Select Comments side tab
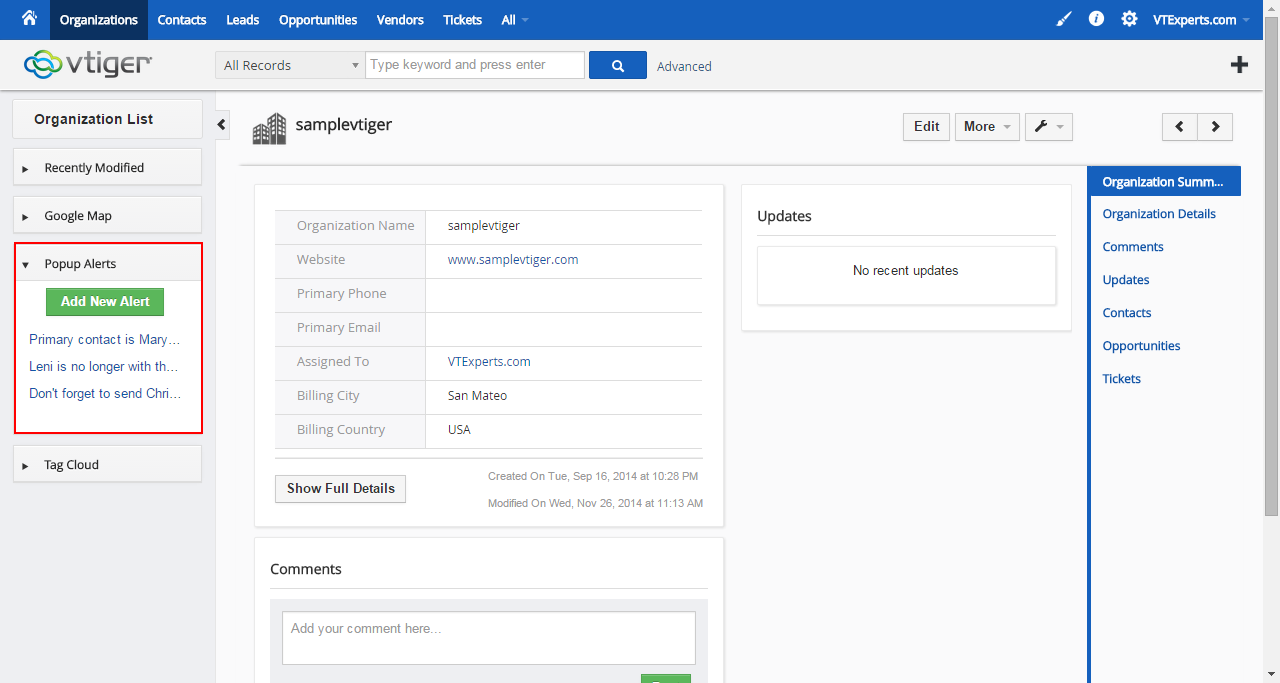 (x=1133, y=247)
